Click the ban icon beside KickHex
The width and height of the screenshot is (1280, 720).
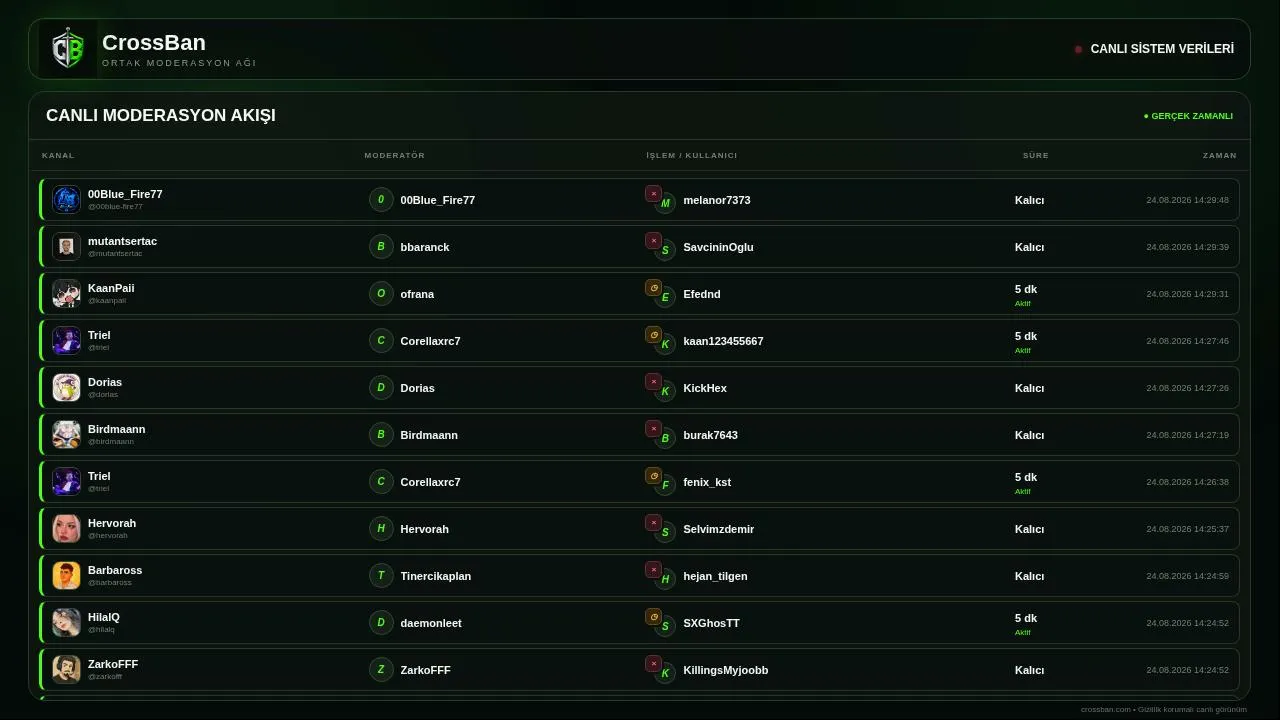pyautogui.click(x=653, y=382)
